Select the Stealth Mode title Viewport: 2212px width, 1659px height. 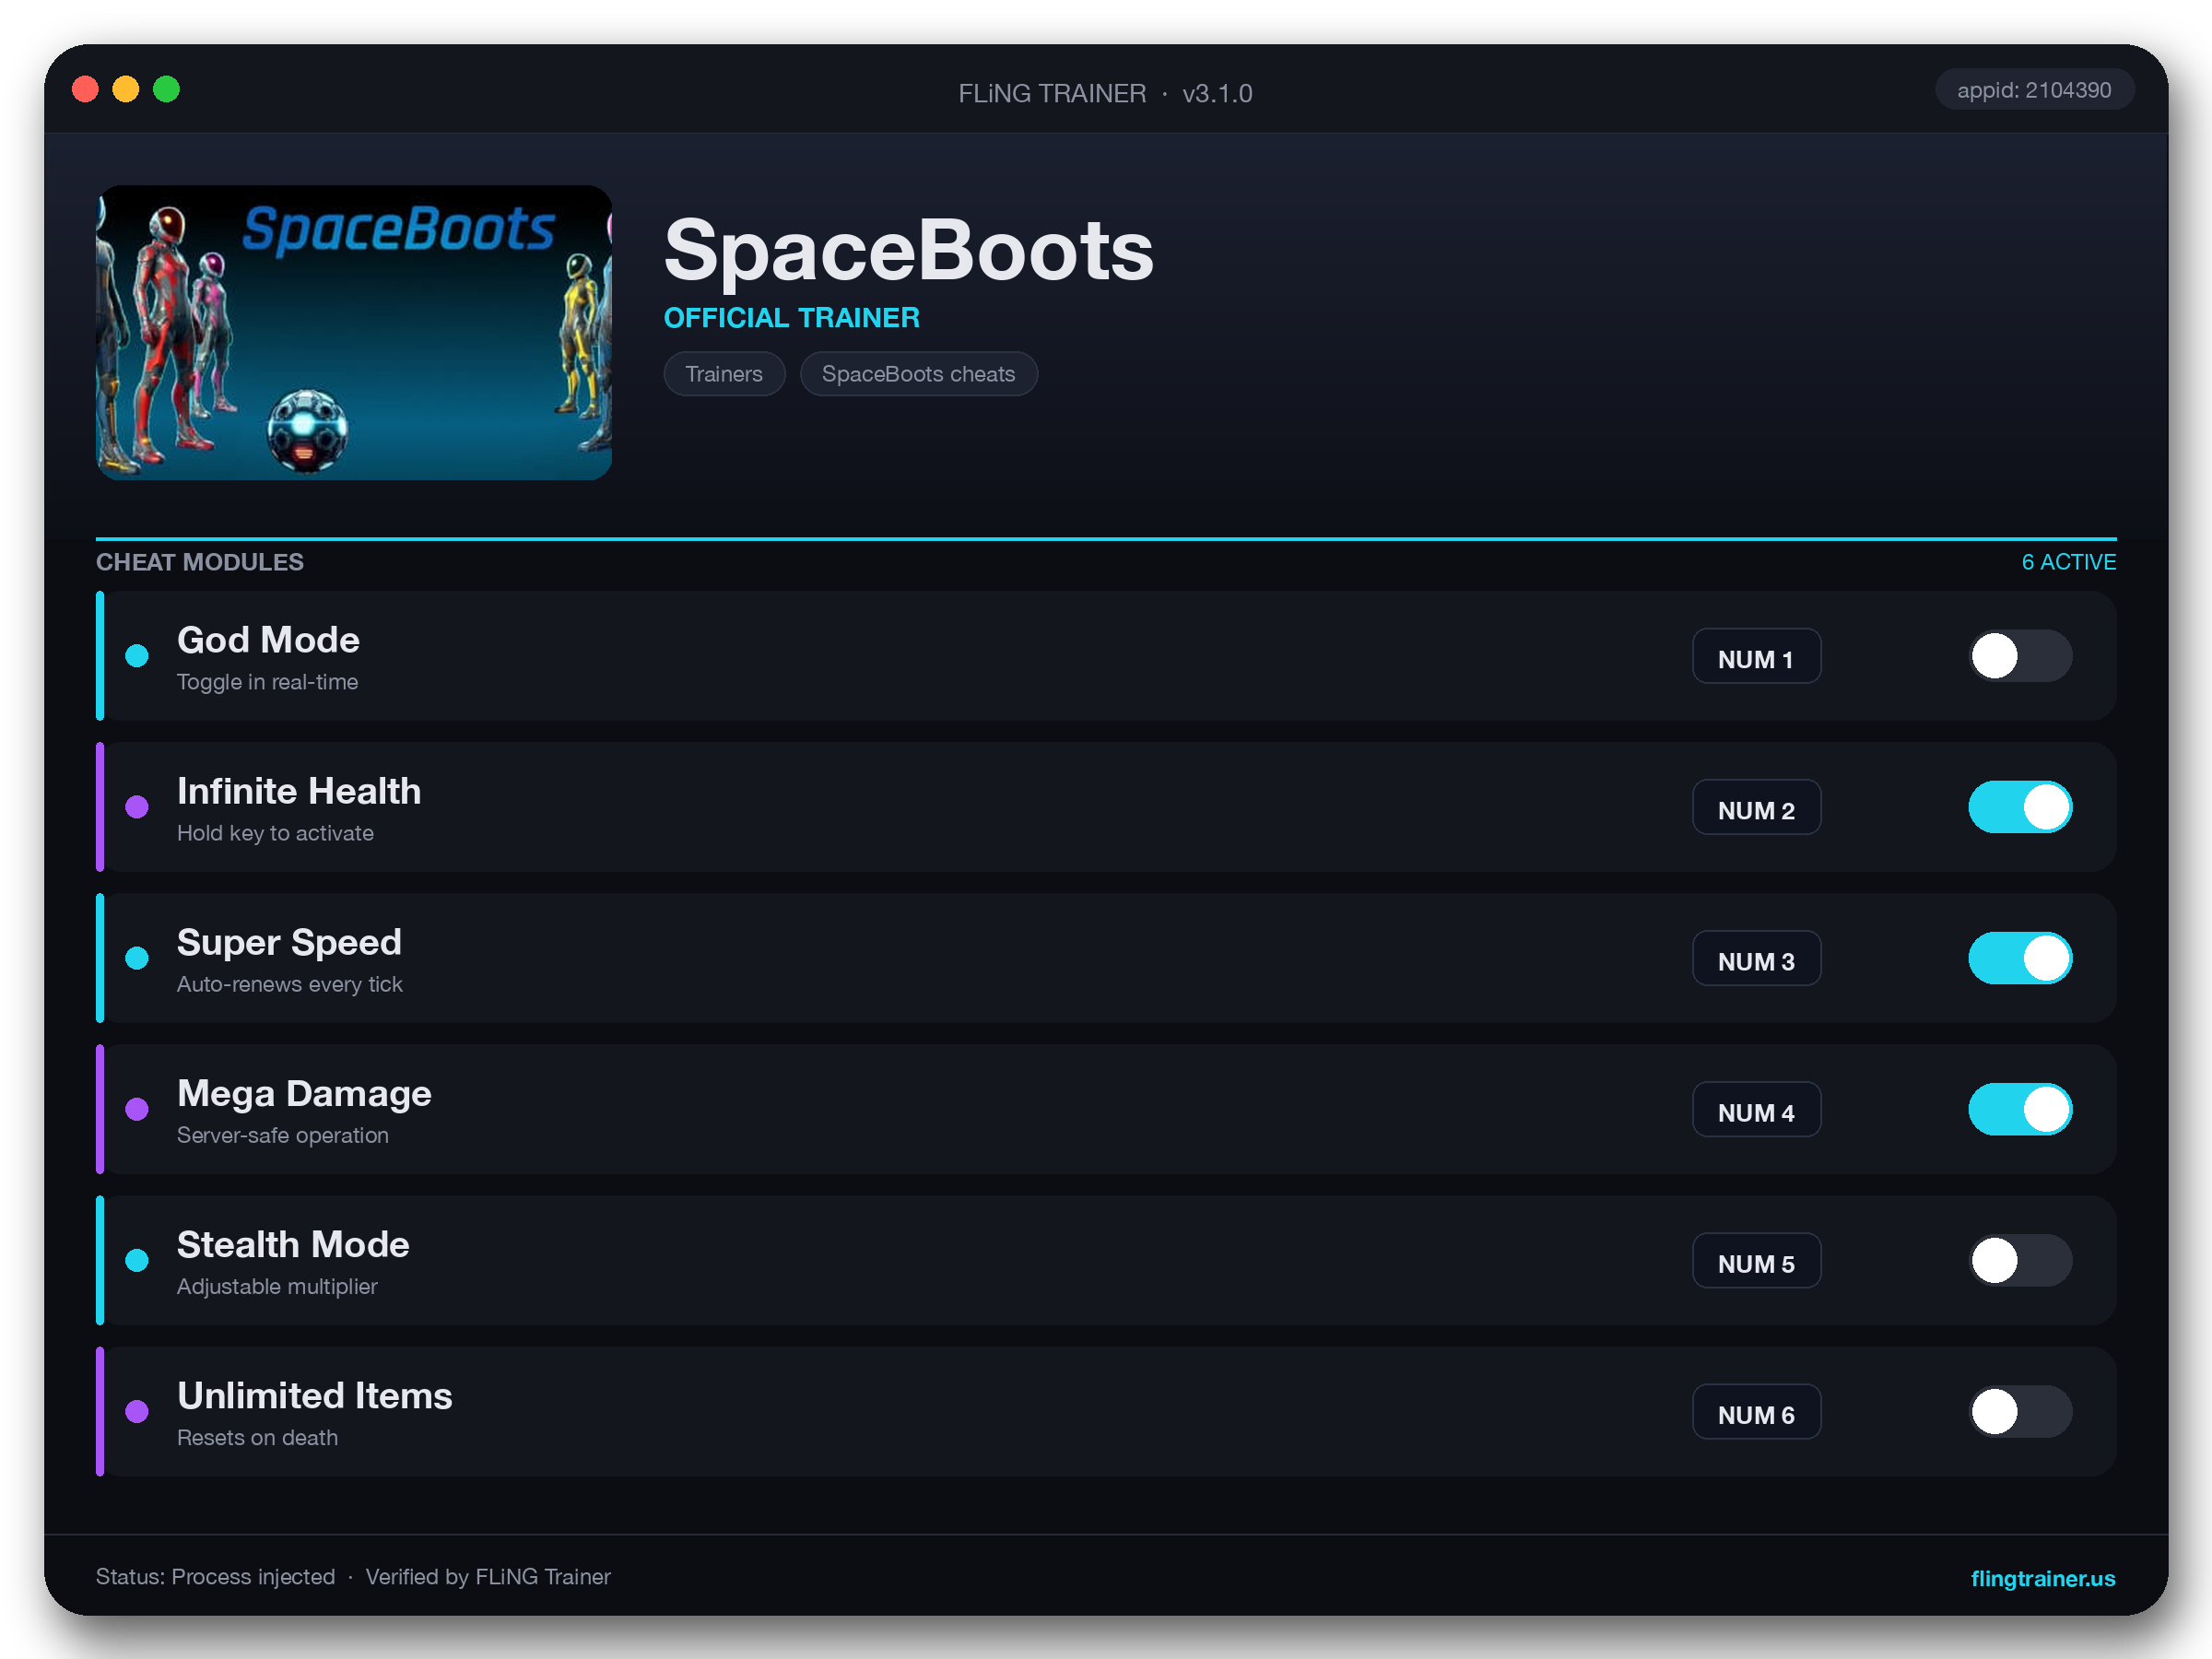point(293,1244)
